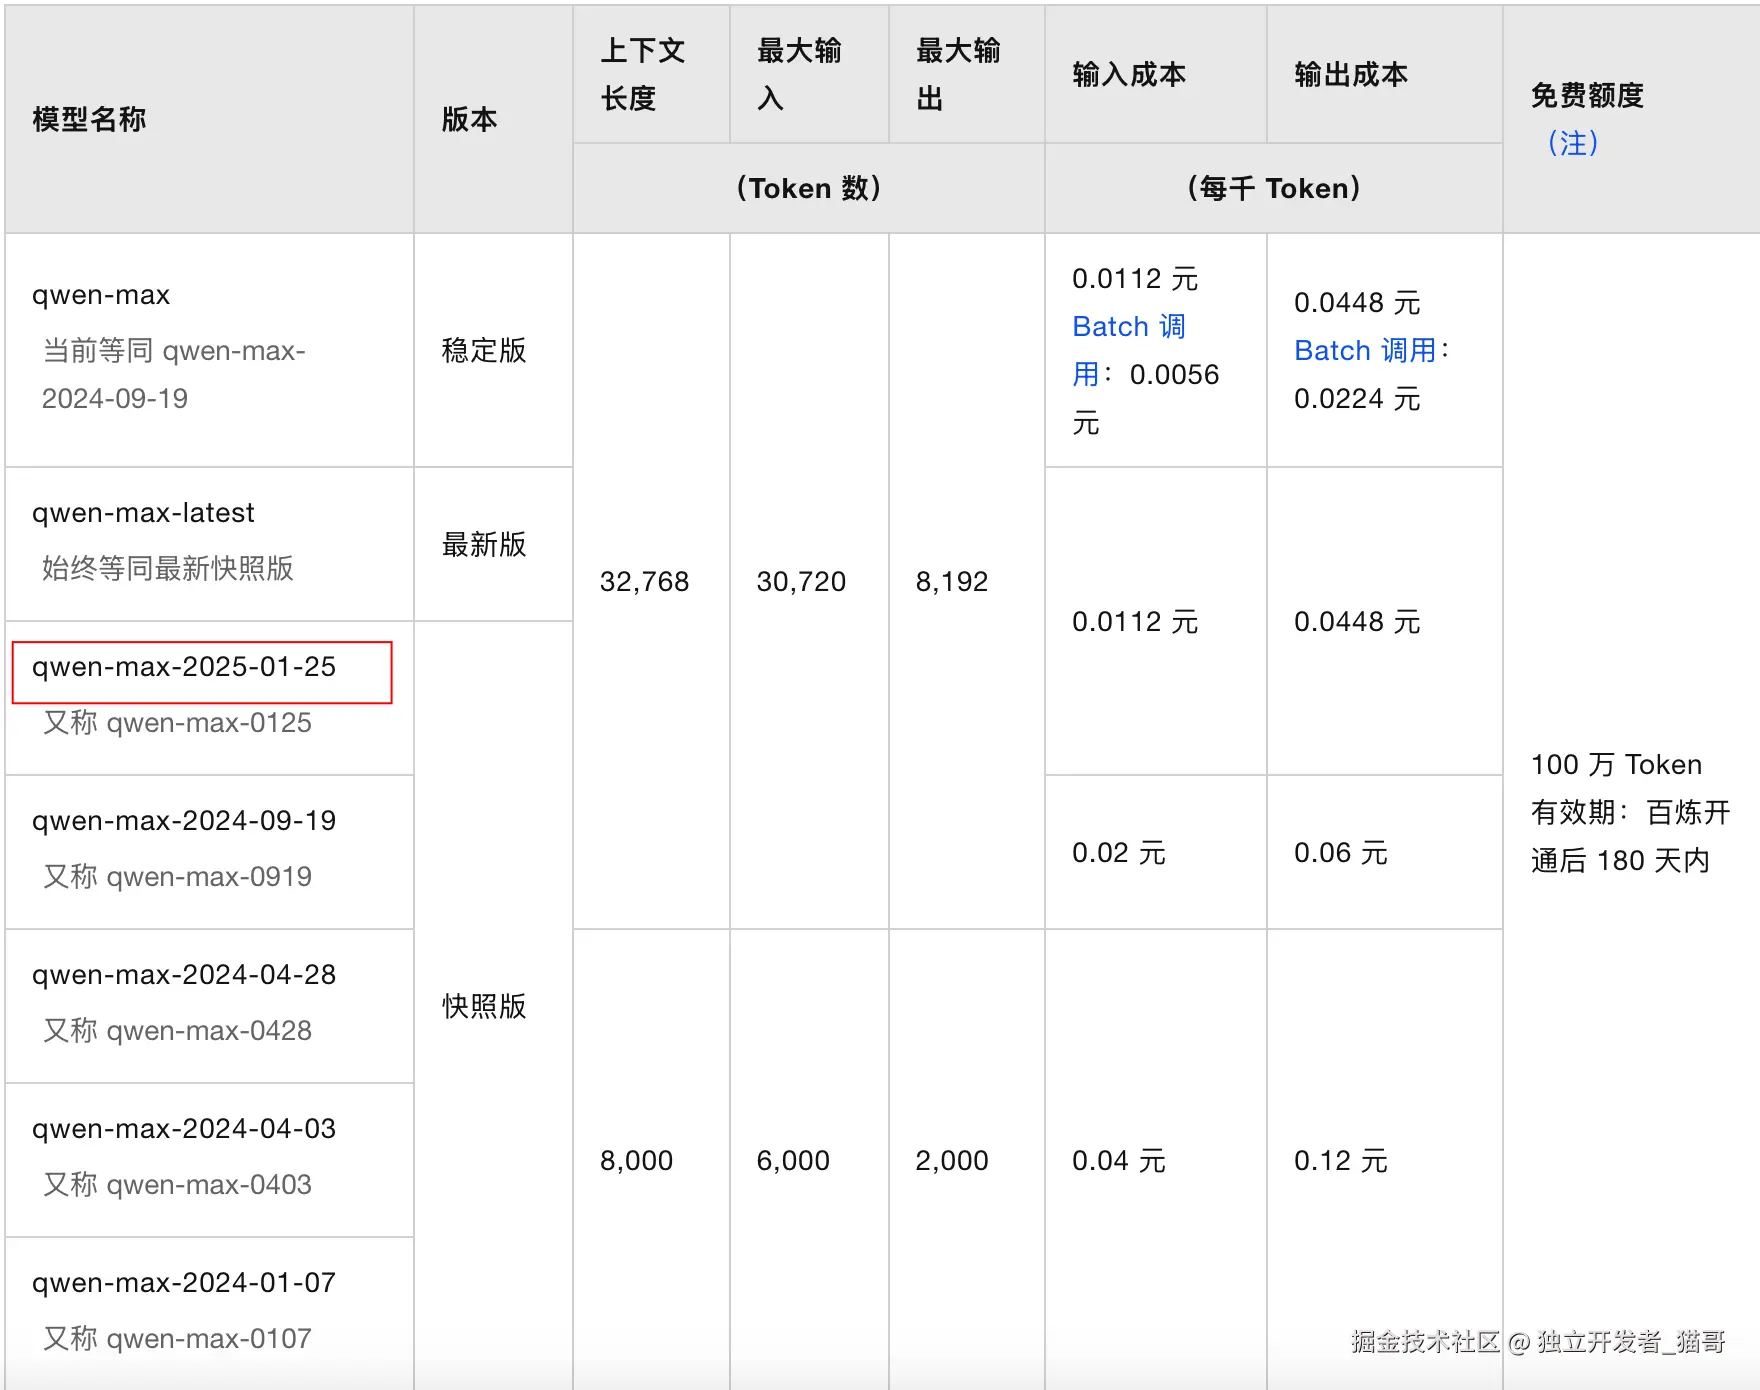Click the 0.0224 元 batch output price

click(x=1357, y=399)
